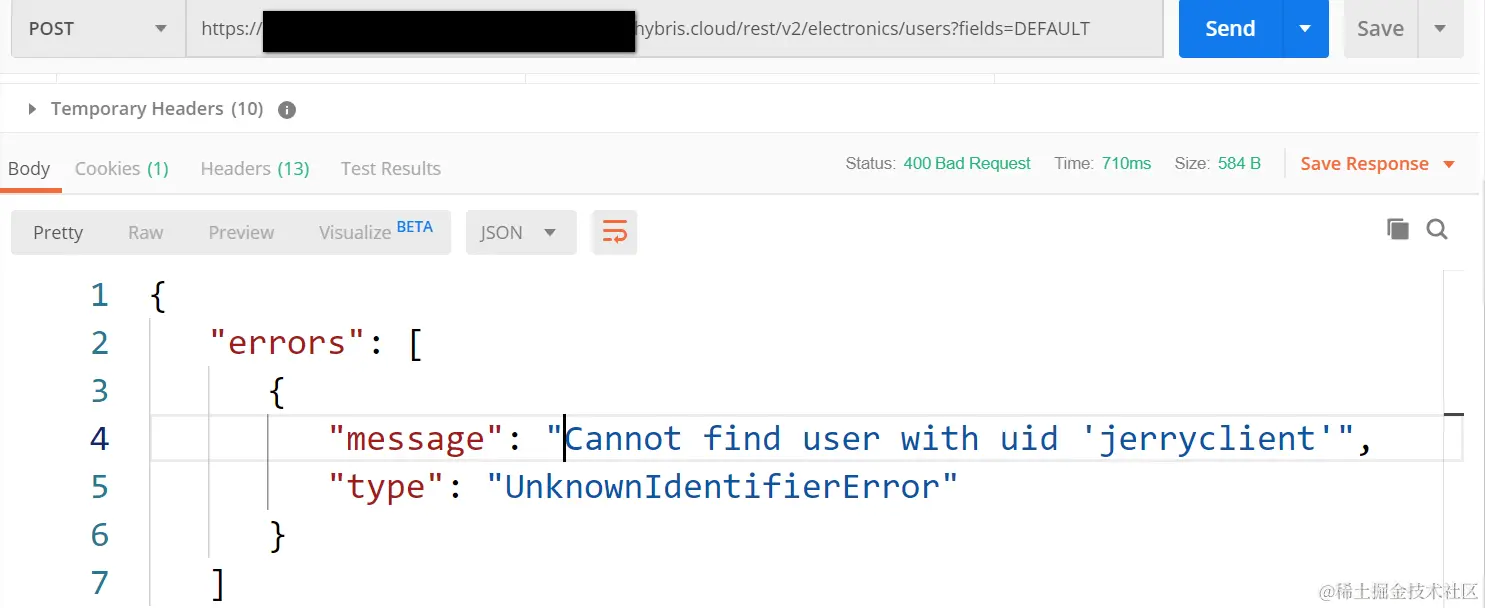Click line number 7 in the gutter
The image size is (1485, 608).
point(99,583)
